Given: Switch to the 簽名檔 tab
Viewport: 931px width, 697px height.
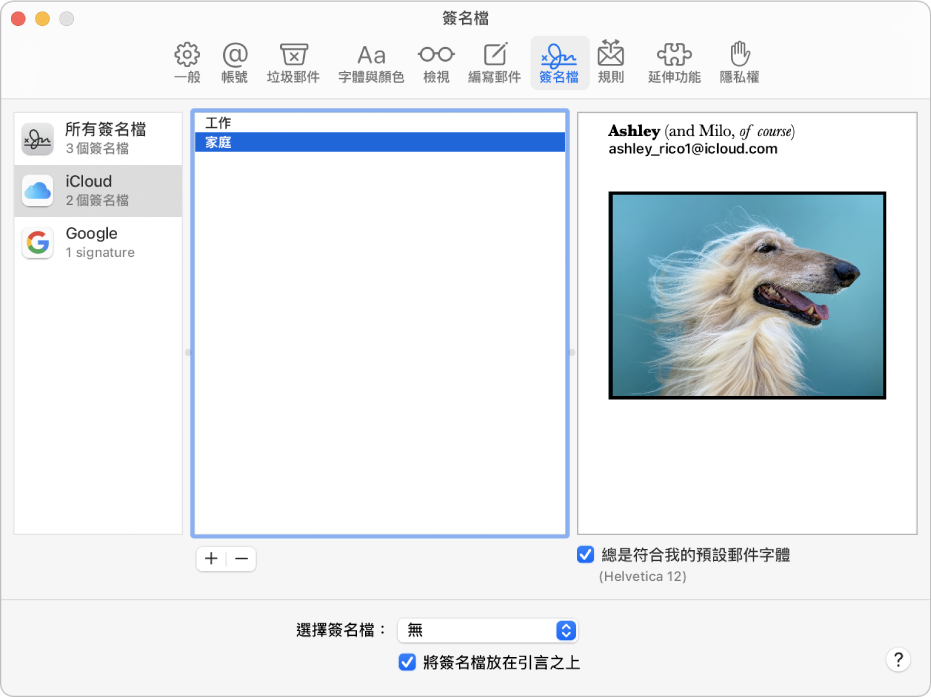Looking at the screenshot, I should pyautogui.click(x=558, y=62).
